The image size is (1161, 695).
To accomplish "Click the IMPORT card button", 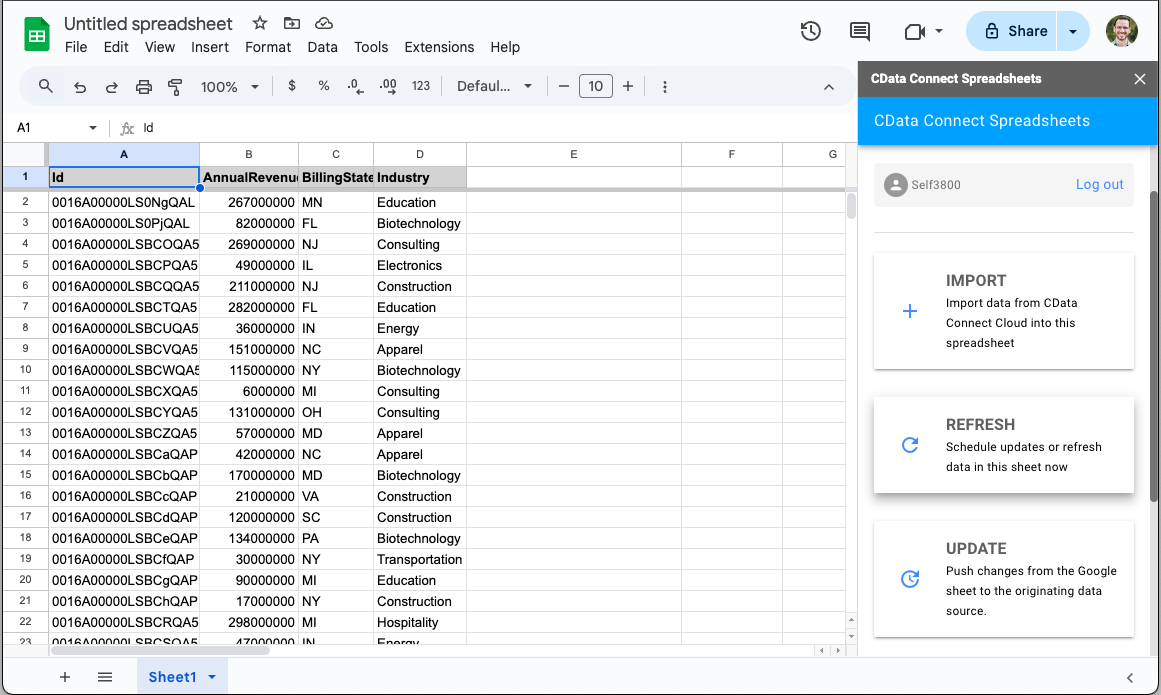I will [x=1003, y=311].
